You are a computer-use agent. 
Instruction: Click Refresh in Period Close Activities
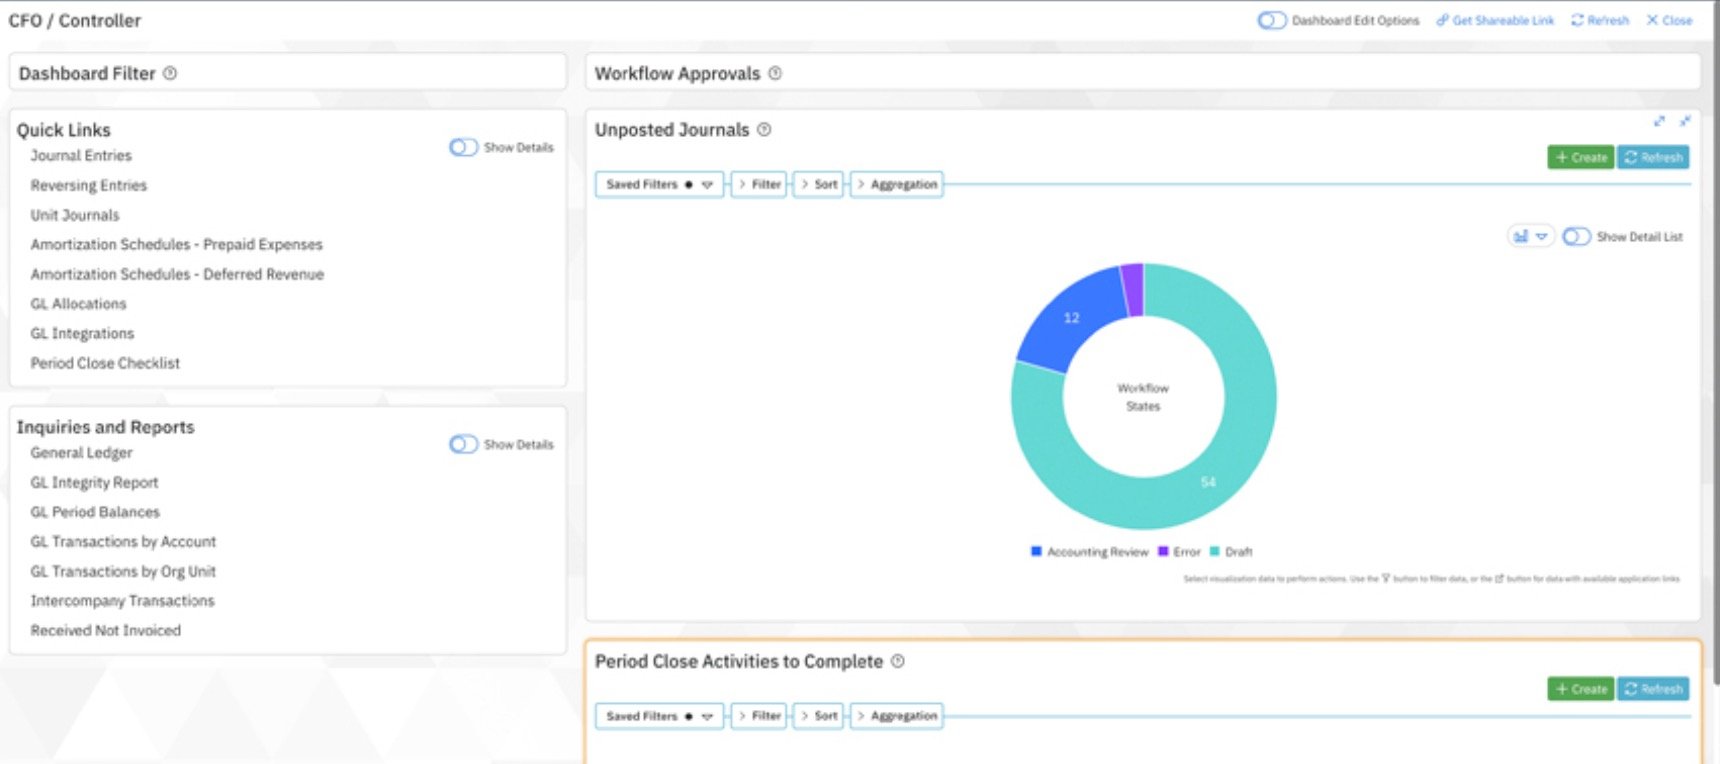coord(1653,689)
